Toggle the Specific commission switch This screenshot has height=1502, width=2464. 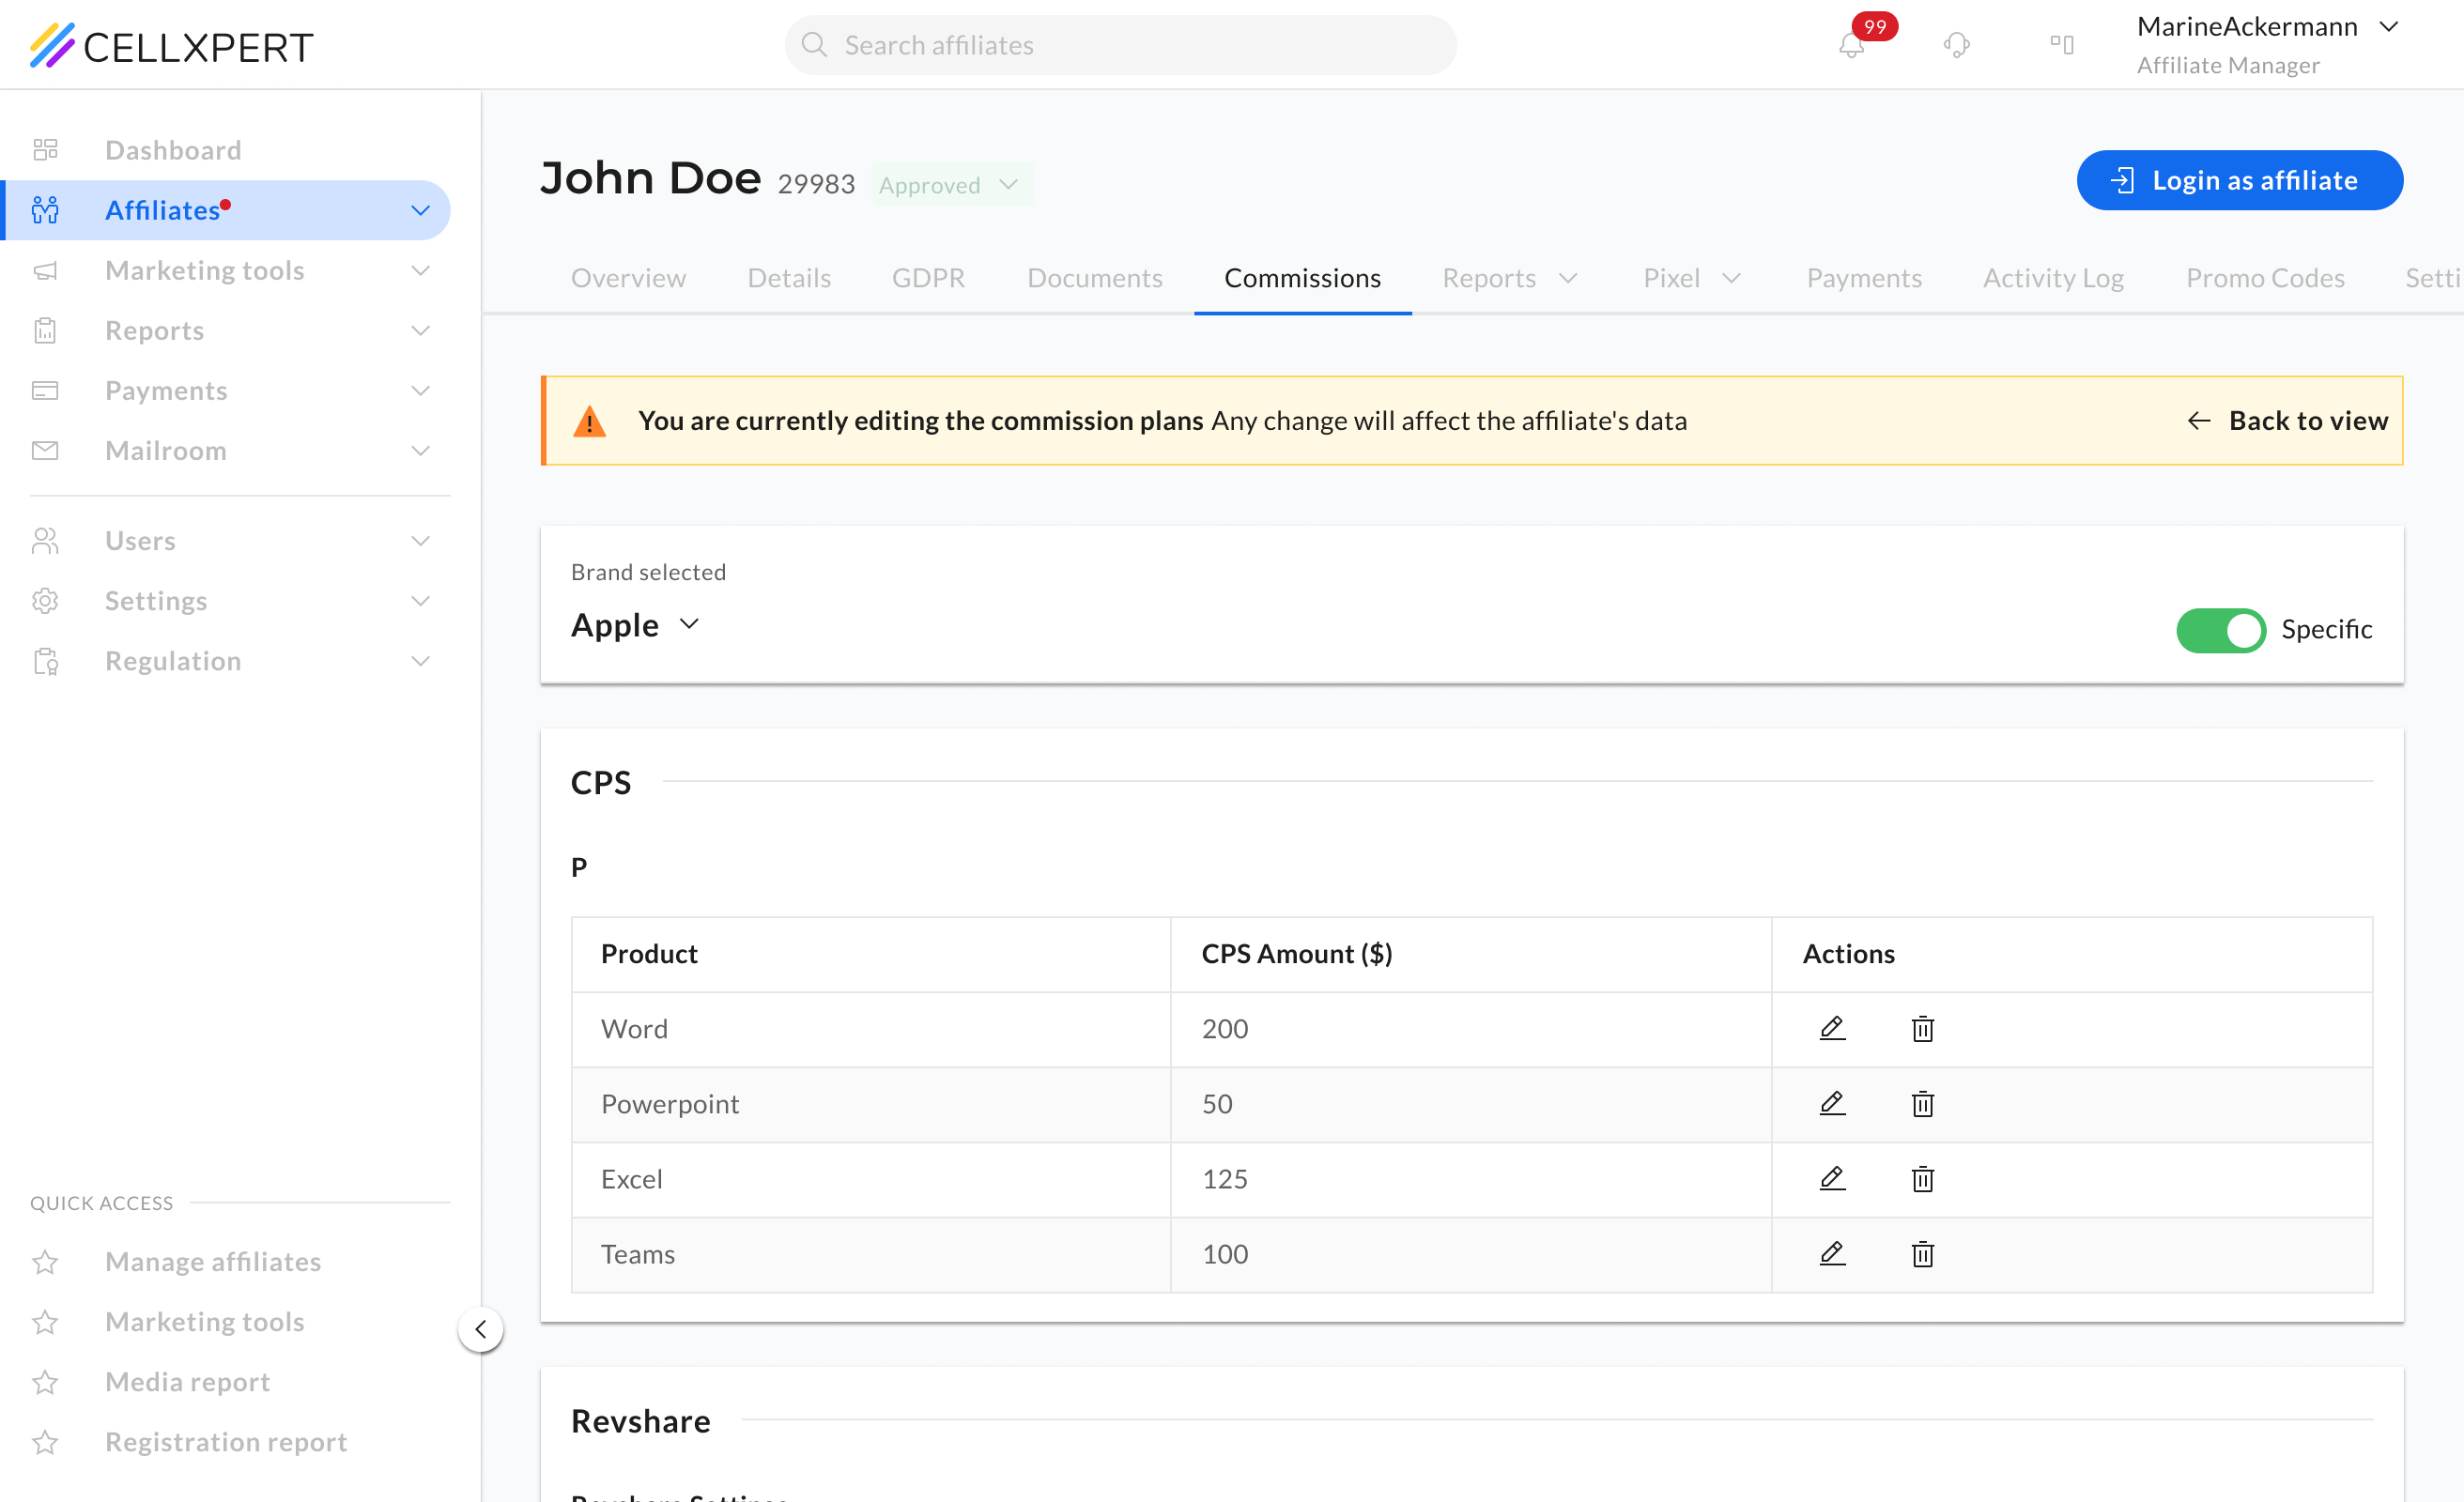point(2220,630)
